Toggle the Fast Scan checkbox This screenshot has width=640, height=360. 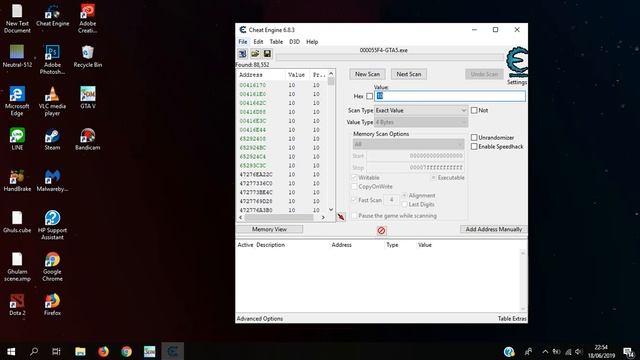pos(354,200)
